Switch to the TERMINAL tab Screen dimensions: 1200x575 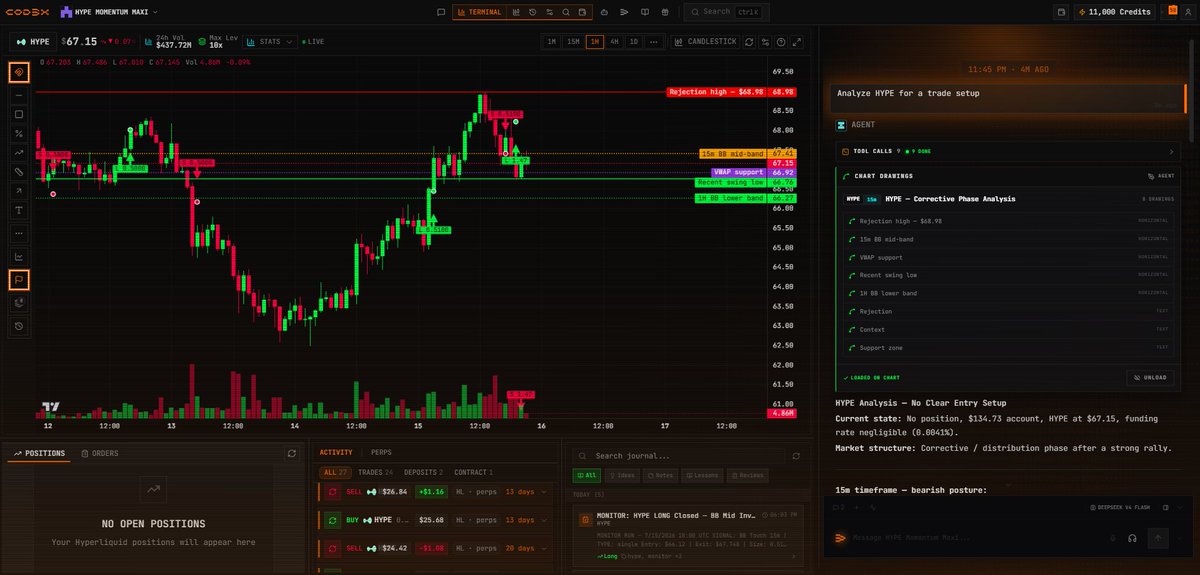click(x=478, y=12)
